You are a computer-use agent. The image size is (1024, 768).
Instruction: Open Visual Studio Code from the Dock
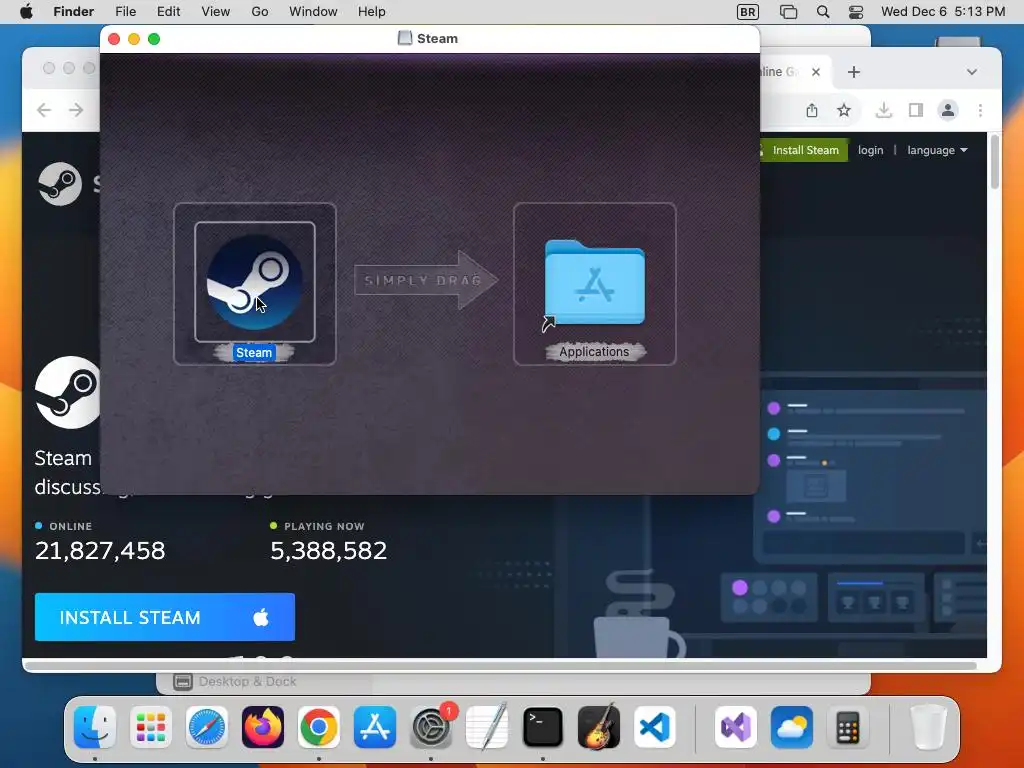click(654, 727)
